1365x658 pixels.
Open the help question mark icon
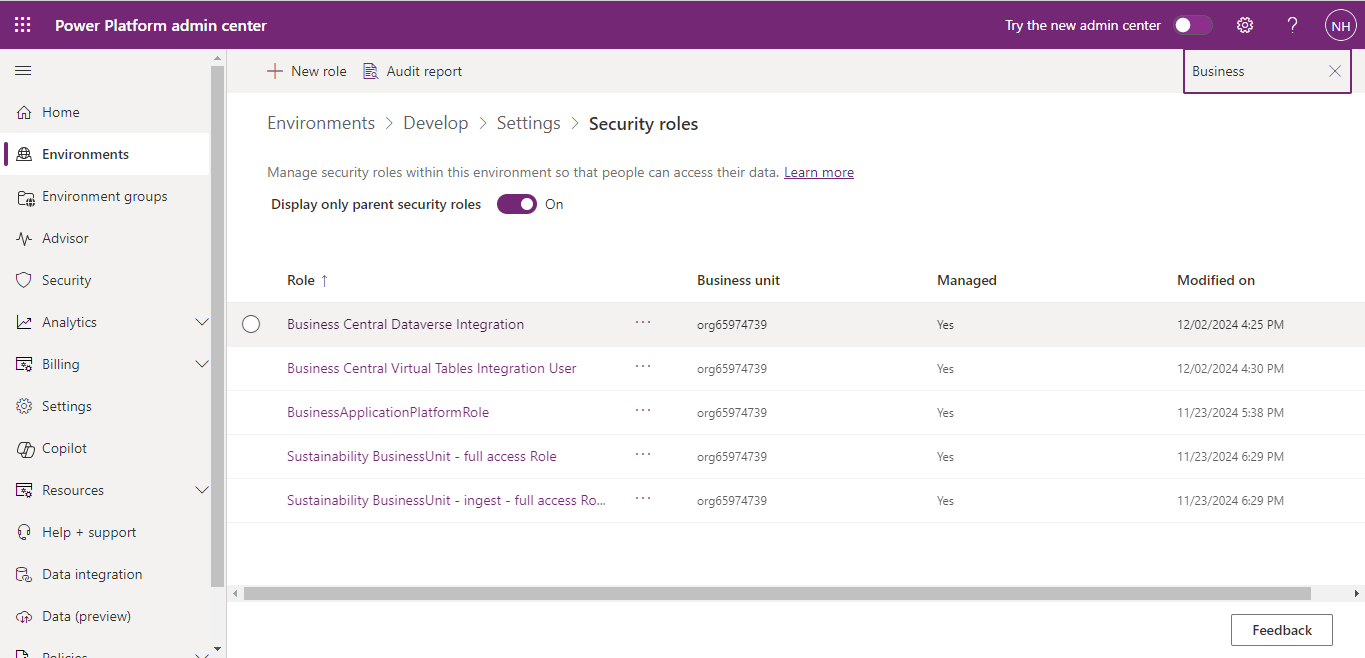1292,25
